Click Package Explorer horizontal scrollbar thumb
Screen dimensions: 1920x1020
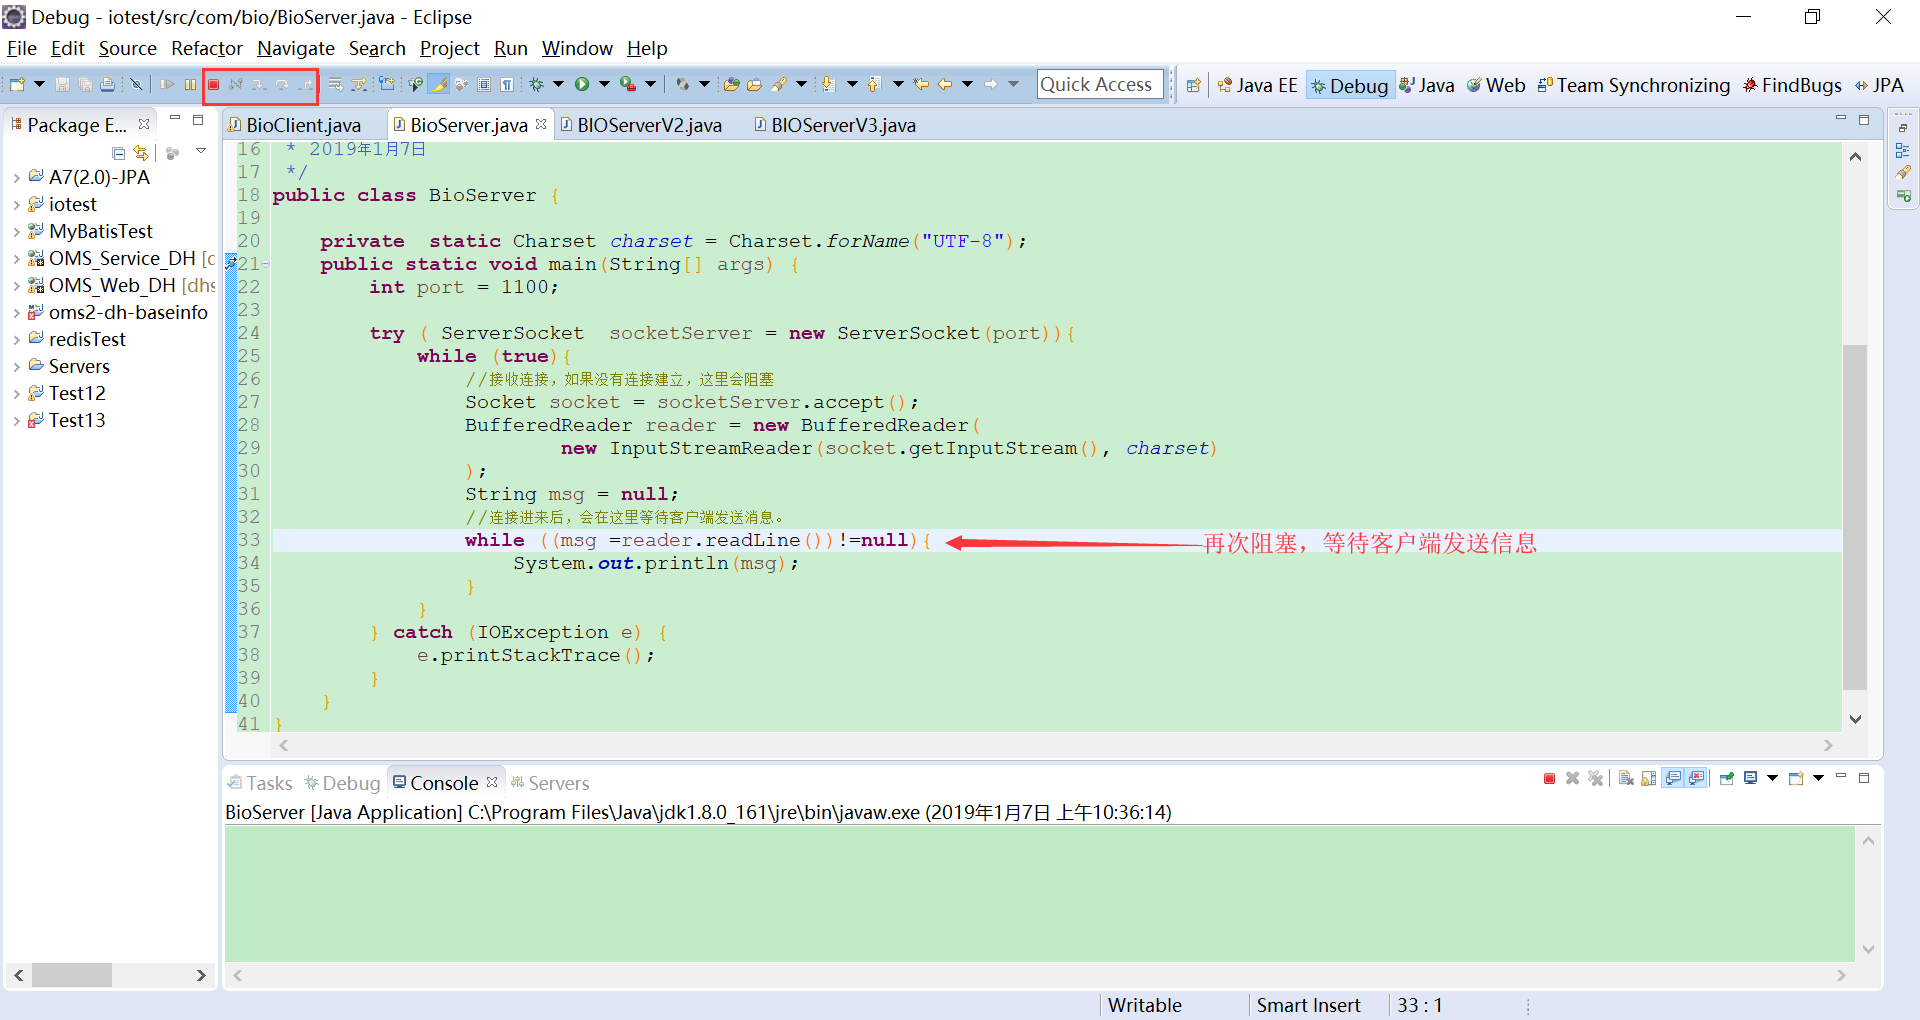point(72,975)
